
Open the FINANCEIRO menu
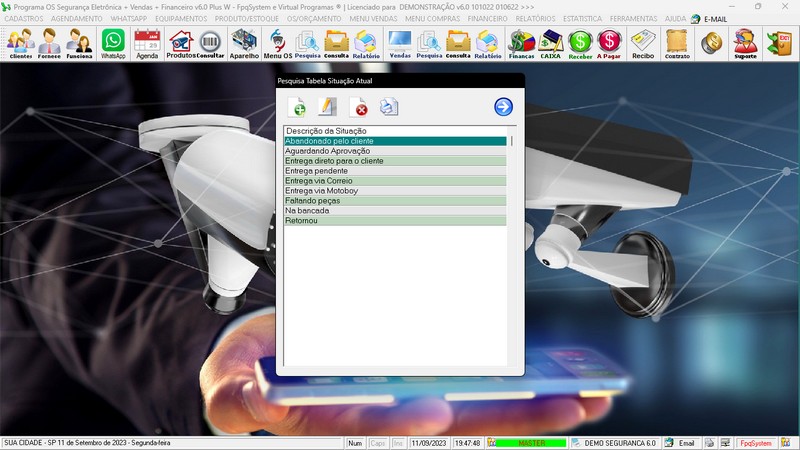487,19
